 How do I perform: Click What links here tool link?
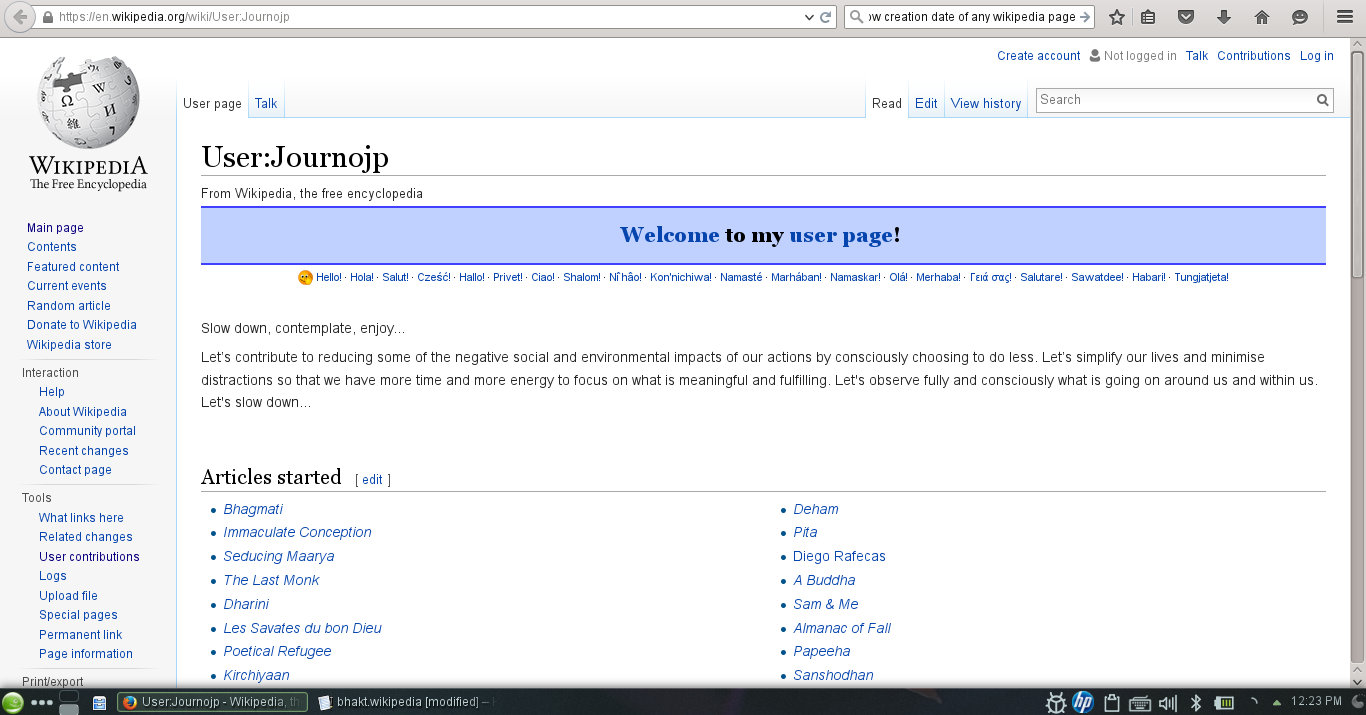(x=81, y=518)
